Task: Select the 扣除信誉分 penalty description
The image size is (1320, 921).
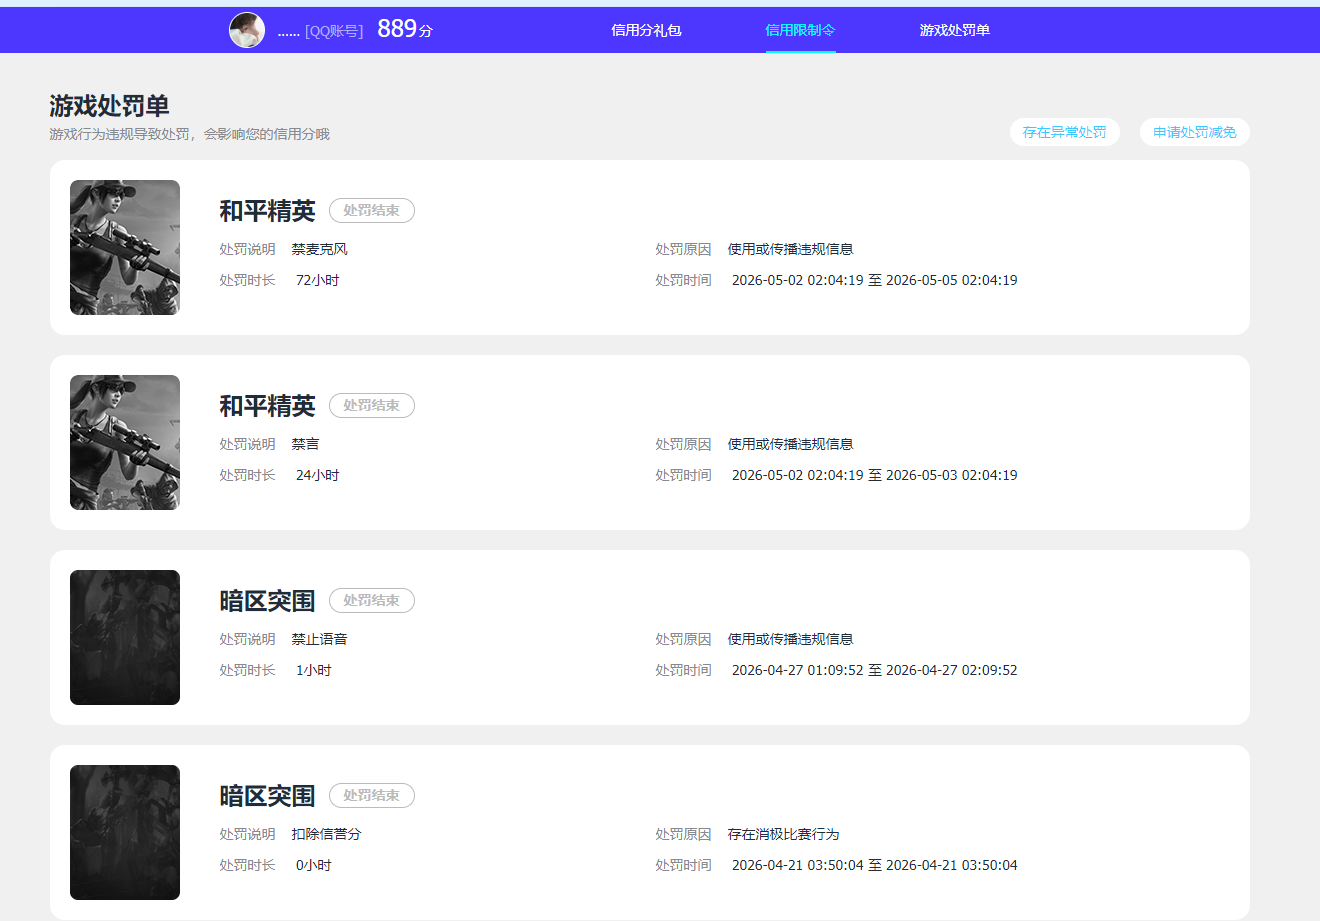Action: [x=327, y=834]
